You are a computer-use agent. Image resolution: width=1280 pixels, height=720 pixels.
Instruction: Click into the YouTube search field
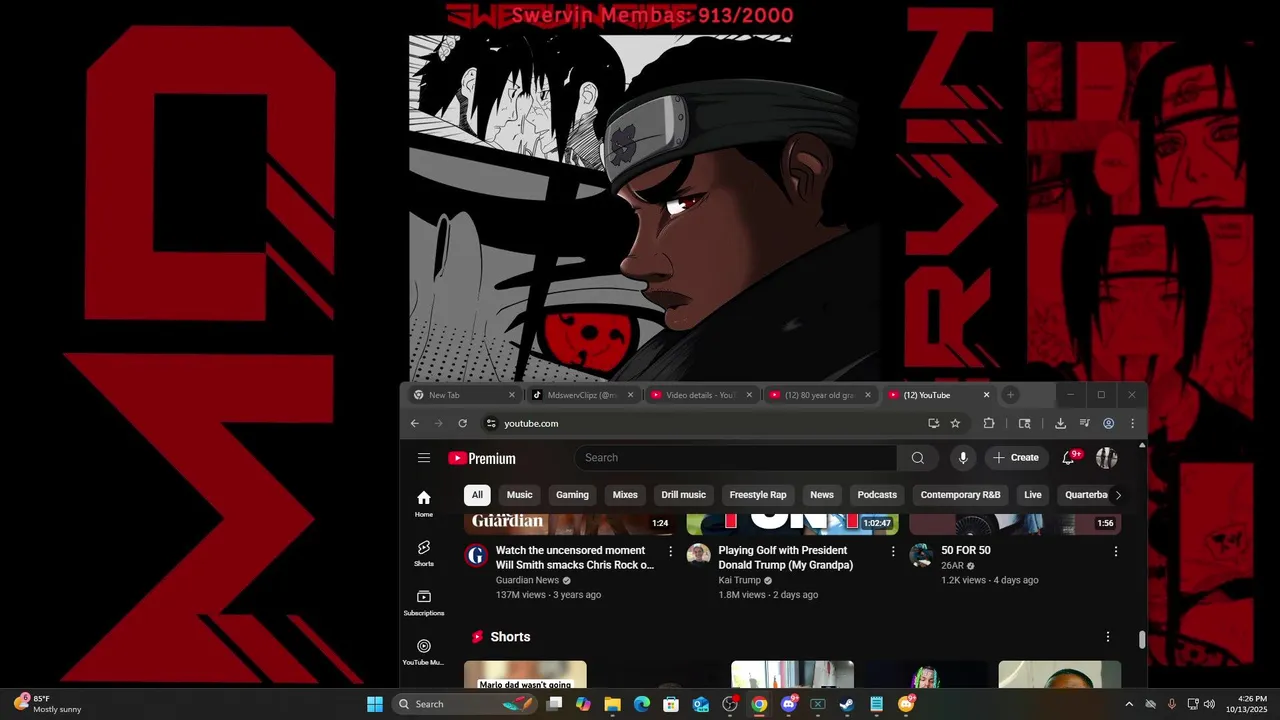[735, 458]
